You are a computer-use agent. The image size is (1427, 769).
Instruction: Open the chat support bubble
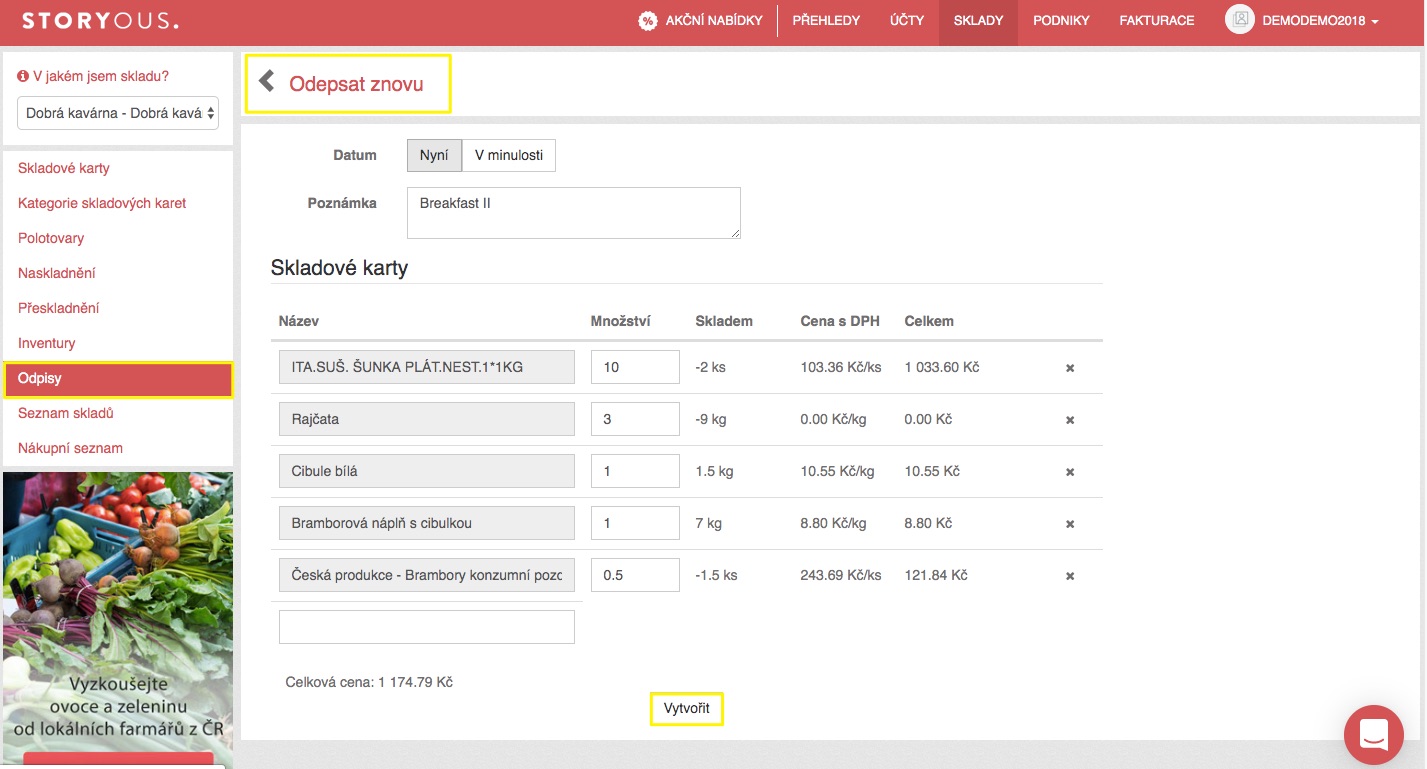pos(1374,735)
